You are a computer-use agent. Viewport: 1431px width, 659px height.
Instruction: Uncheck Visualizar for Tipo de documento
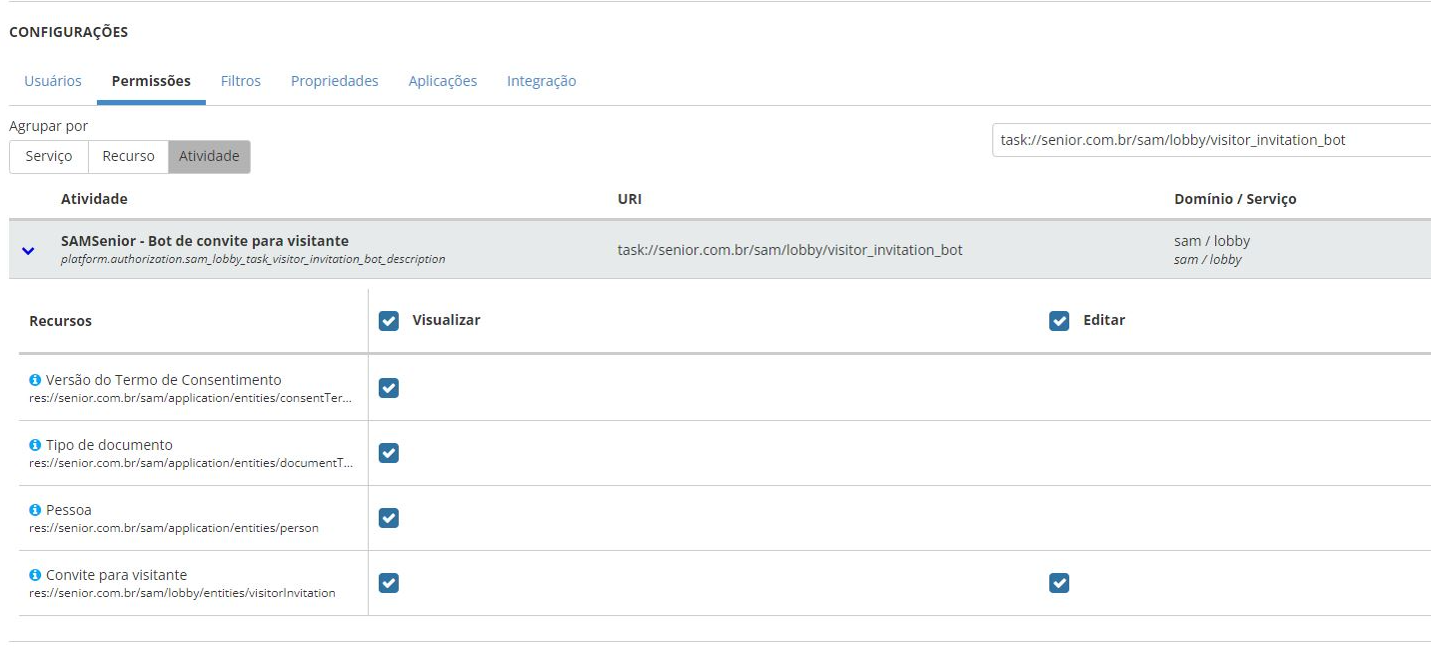point(389,453)
